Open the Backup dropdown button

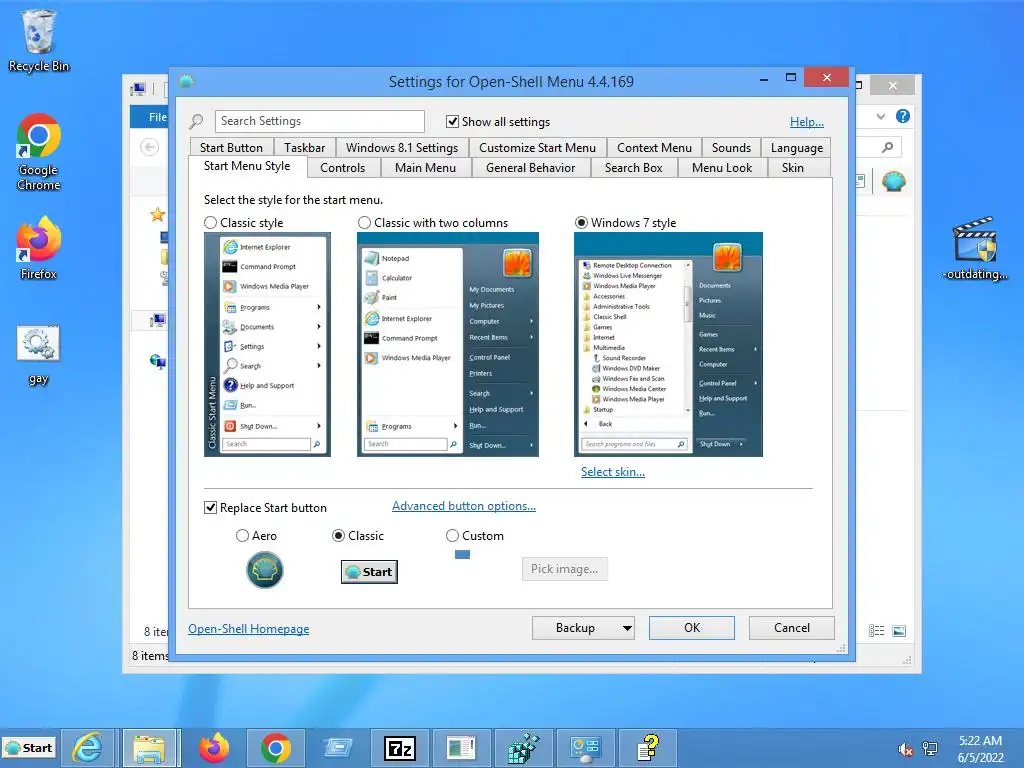pos(583,628)
